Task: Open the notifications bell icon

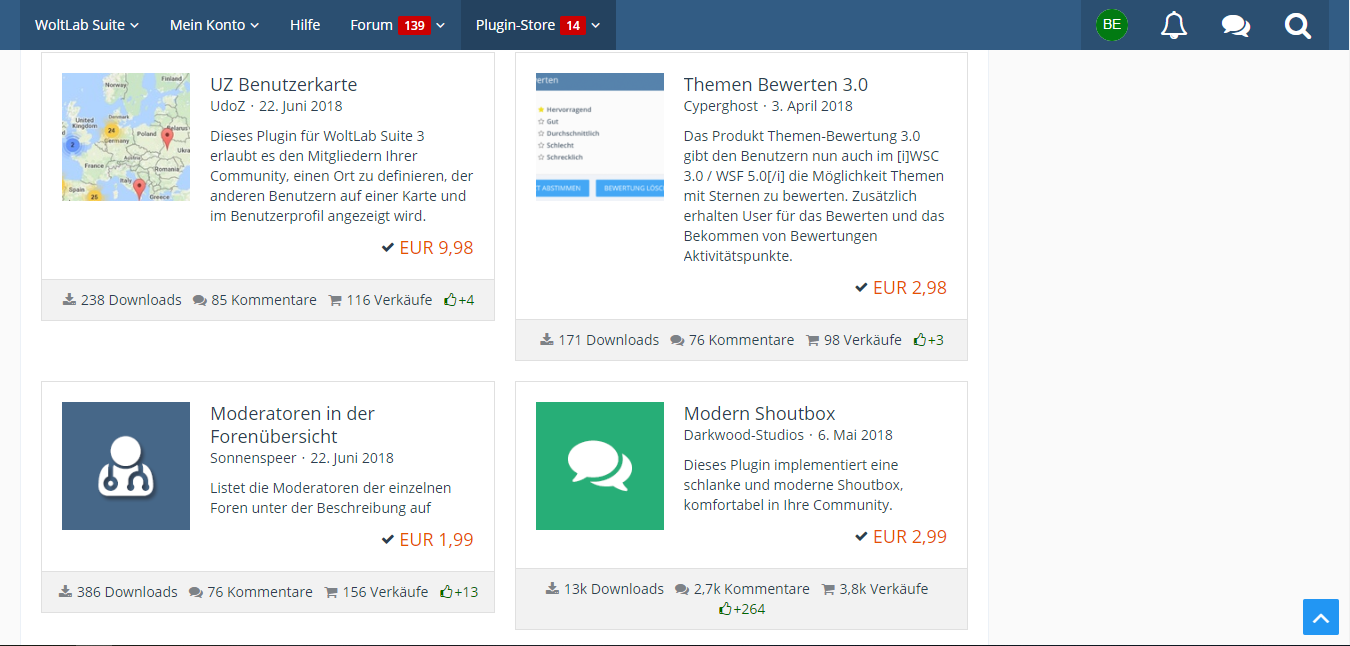Action: (1174, 25)
